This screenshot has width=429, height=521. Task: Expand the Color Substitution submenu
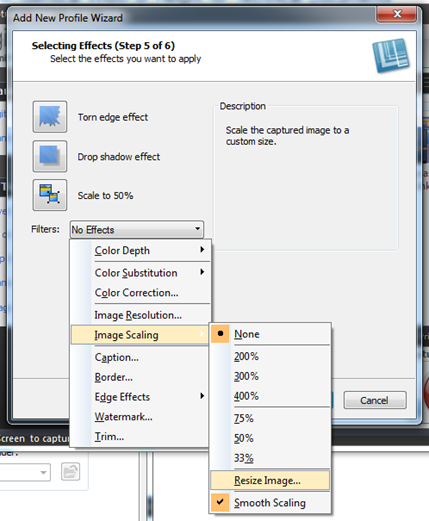click(x=141, y=273)
